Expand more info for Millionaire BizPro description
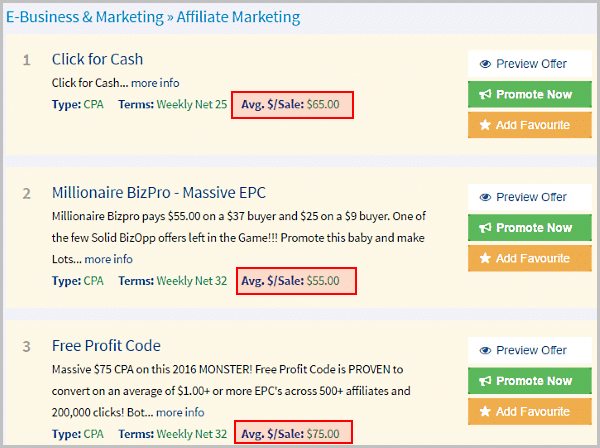The image size is (600, 448). (108, 259)
